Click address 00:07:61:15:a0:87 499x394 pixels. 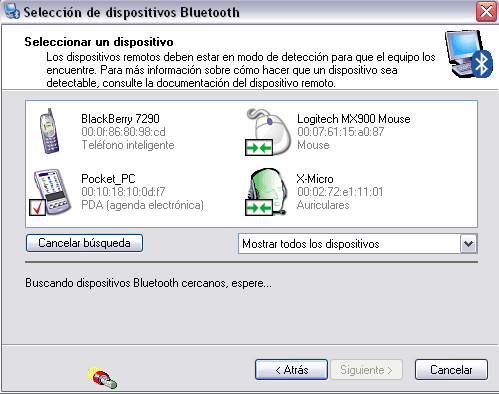(341, 132)
